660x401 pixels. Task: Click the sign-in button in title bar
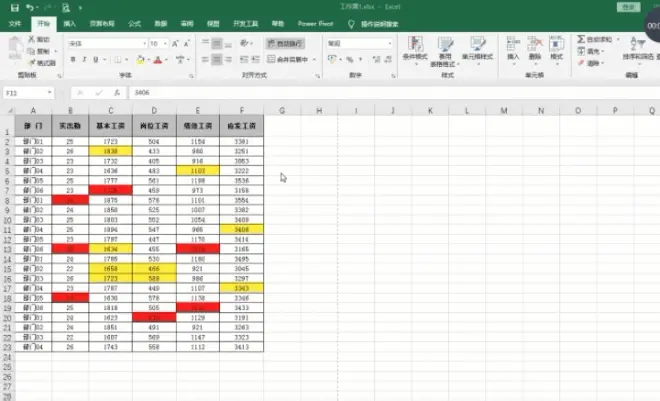pyautogui.click(x=628, y=7)
